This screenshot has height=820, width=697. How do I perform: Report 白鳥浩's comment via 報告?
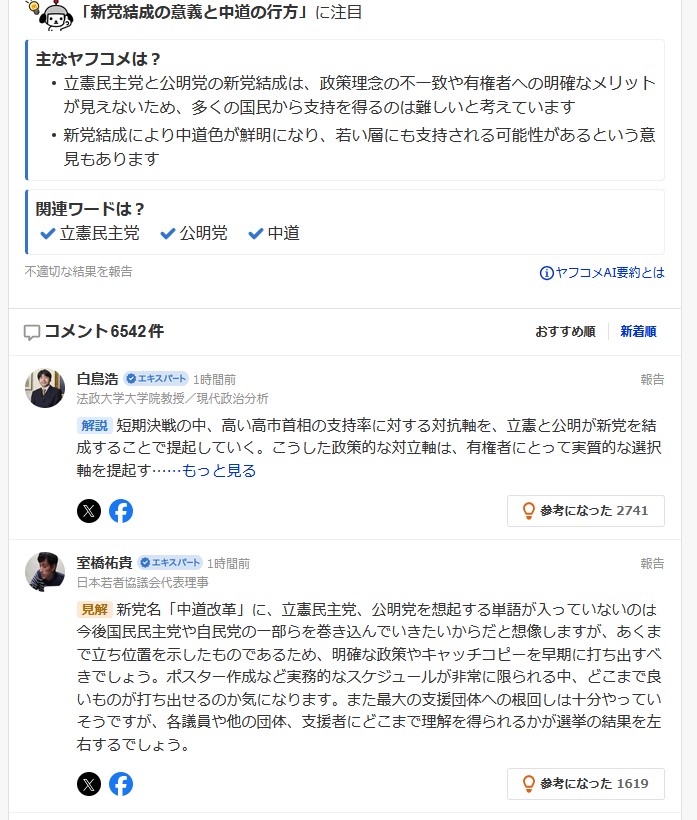click(x=652, y=379)
